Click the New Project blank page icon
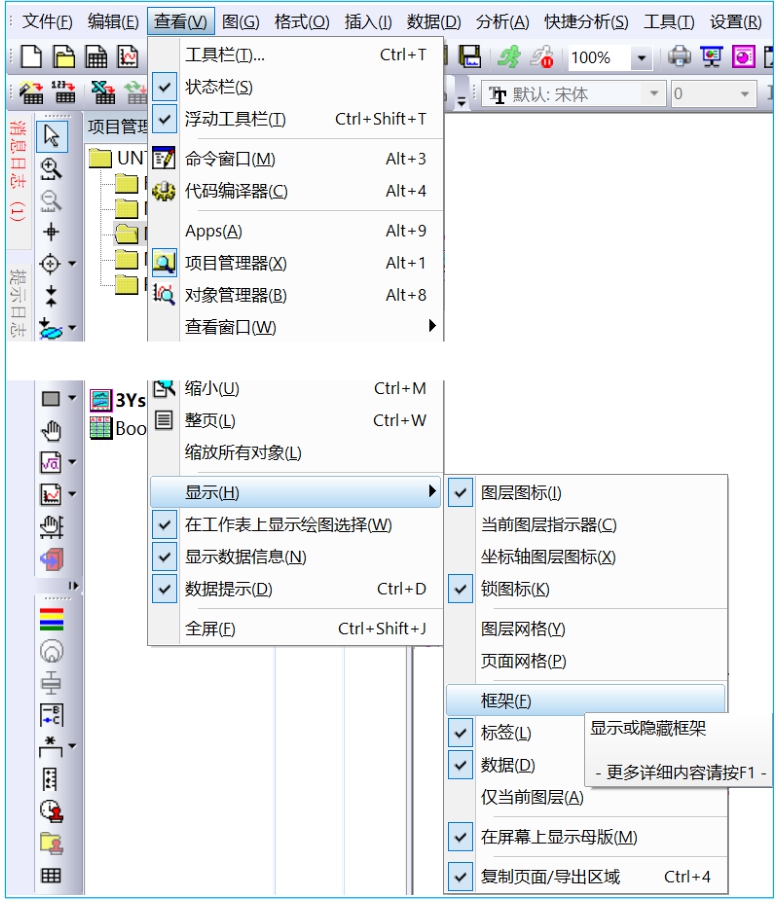This screenshot has height=903, width=782. pyautogui.click(x=31, y=57)
